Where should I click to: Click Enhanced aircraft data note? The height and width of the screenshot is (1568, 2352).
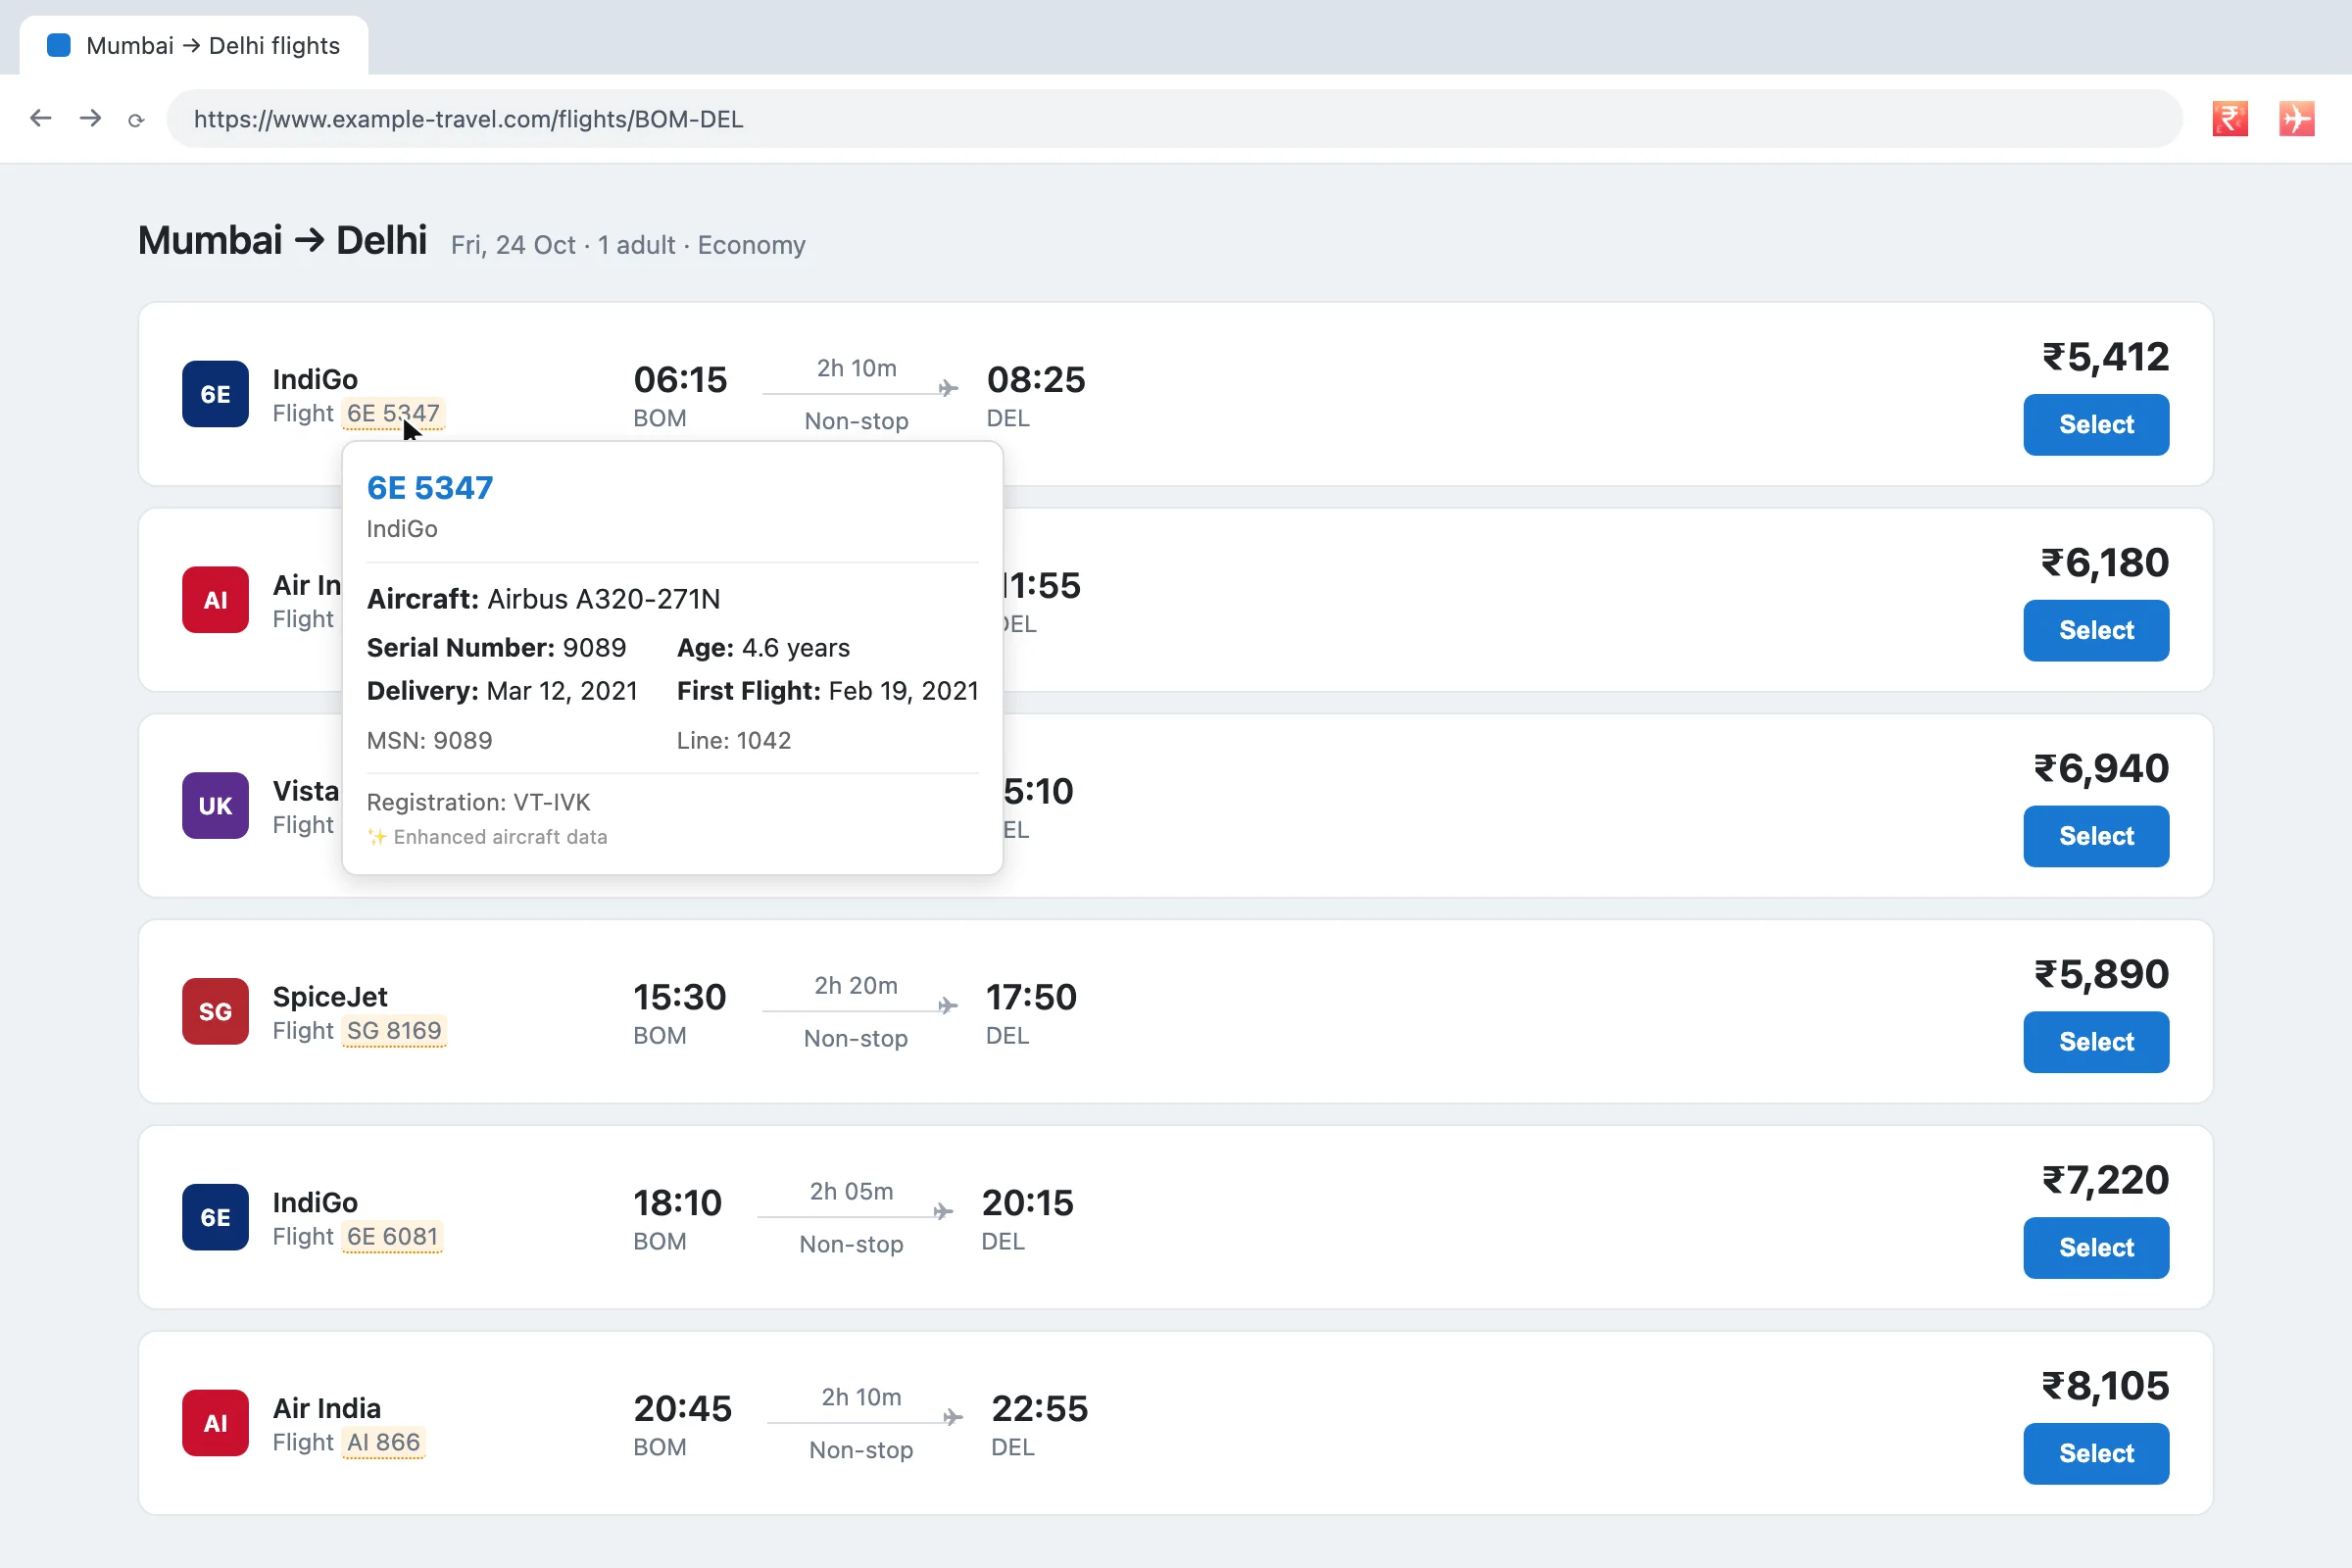(x=487, y=837)
